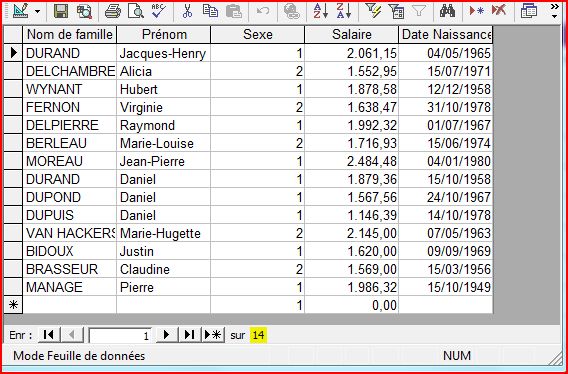Click the Insert hyperlink globe icon

(x=292, y=12)
